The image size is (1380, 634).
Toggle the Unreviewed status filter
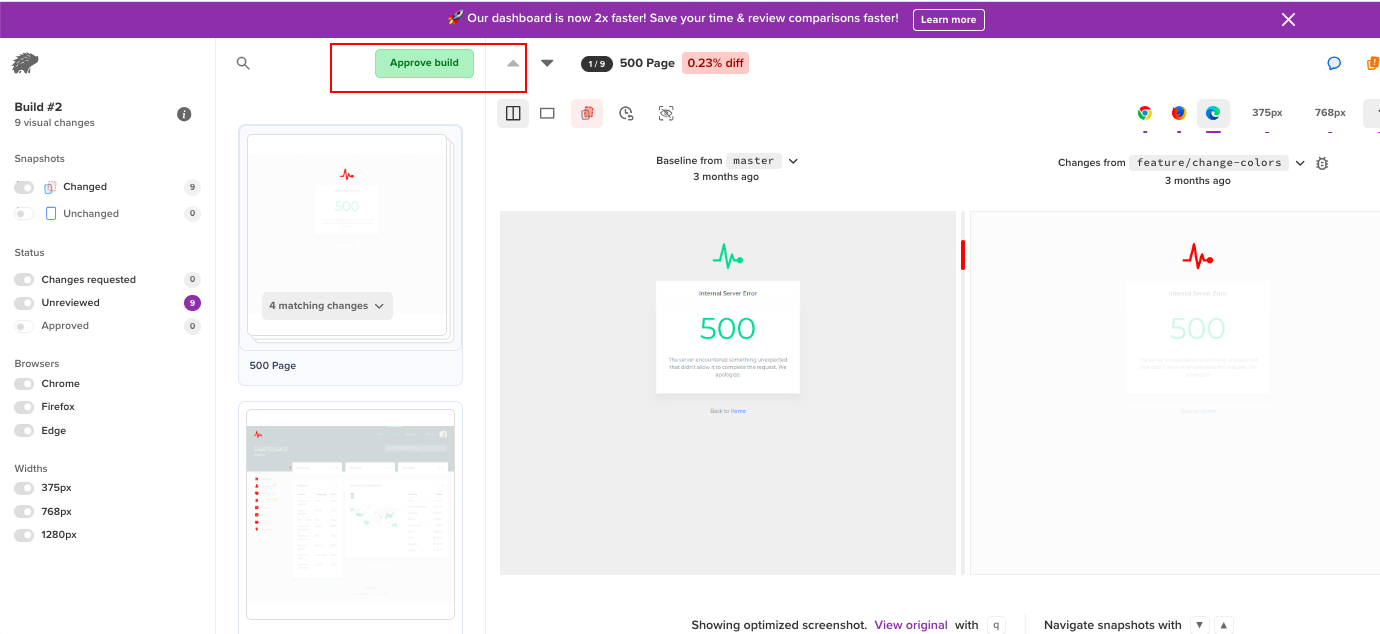[24, 303]
